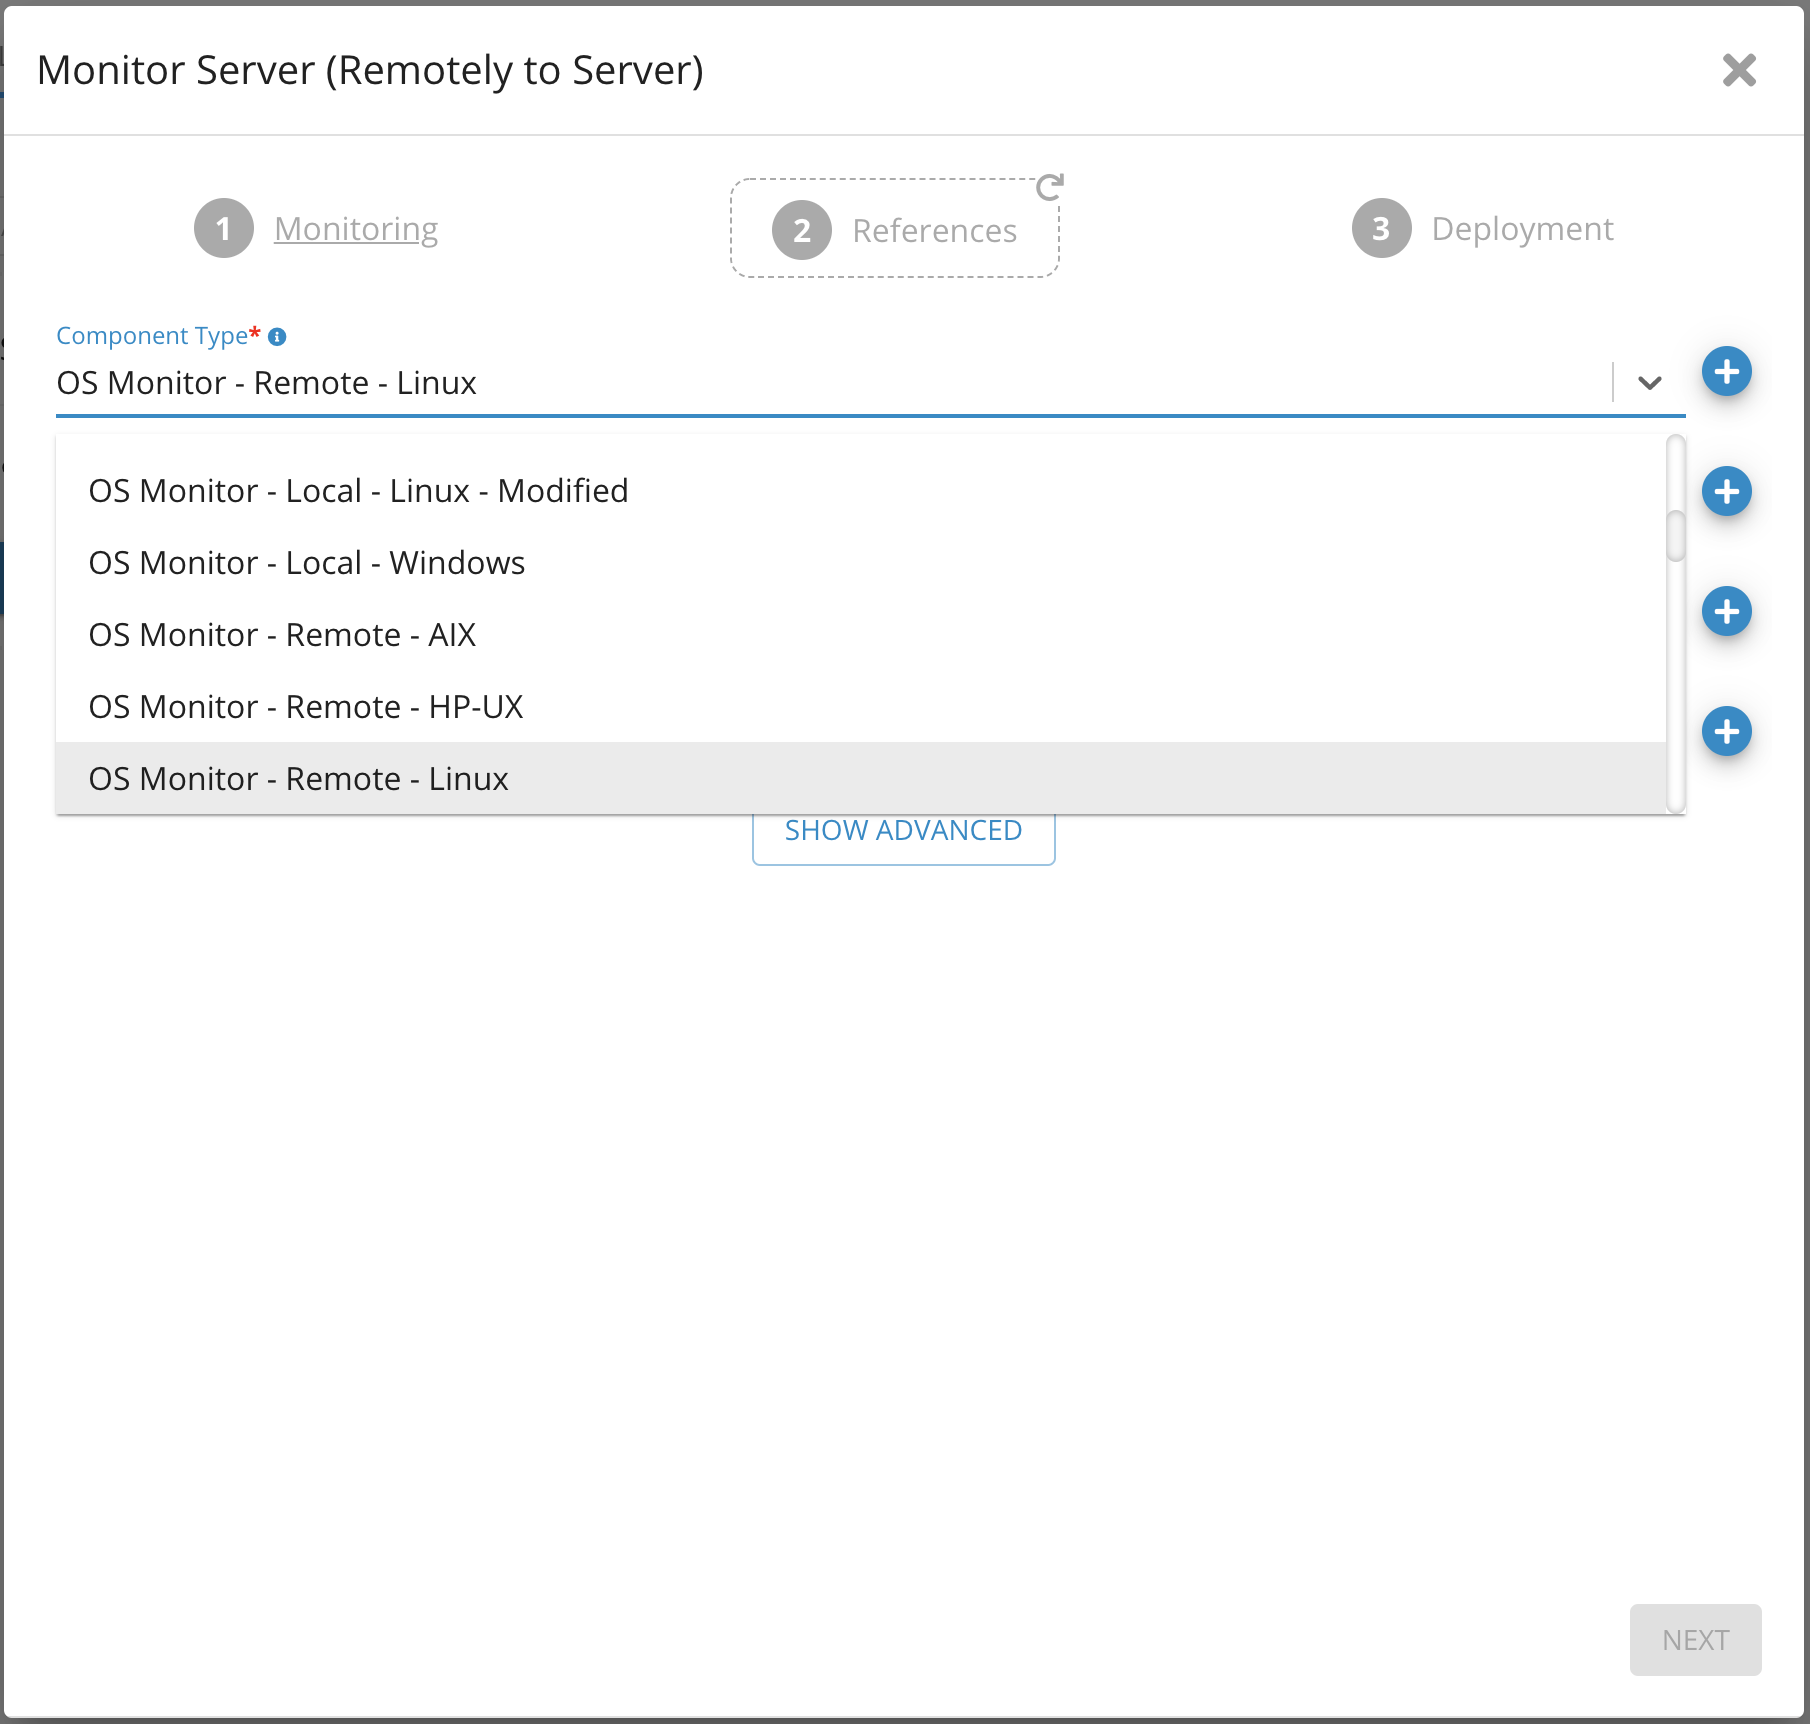The image size is (1810, 1724).
Task: Click the second blue plus button
Action: pyautogui.click(x=1726, y=492)
